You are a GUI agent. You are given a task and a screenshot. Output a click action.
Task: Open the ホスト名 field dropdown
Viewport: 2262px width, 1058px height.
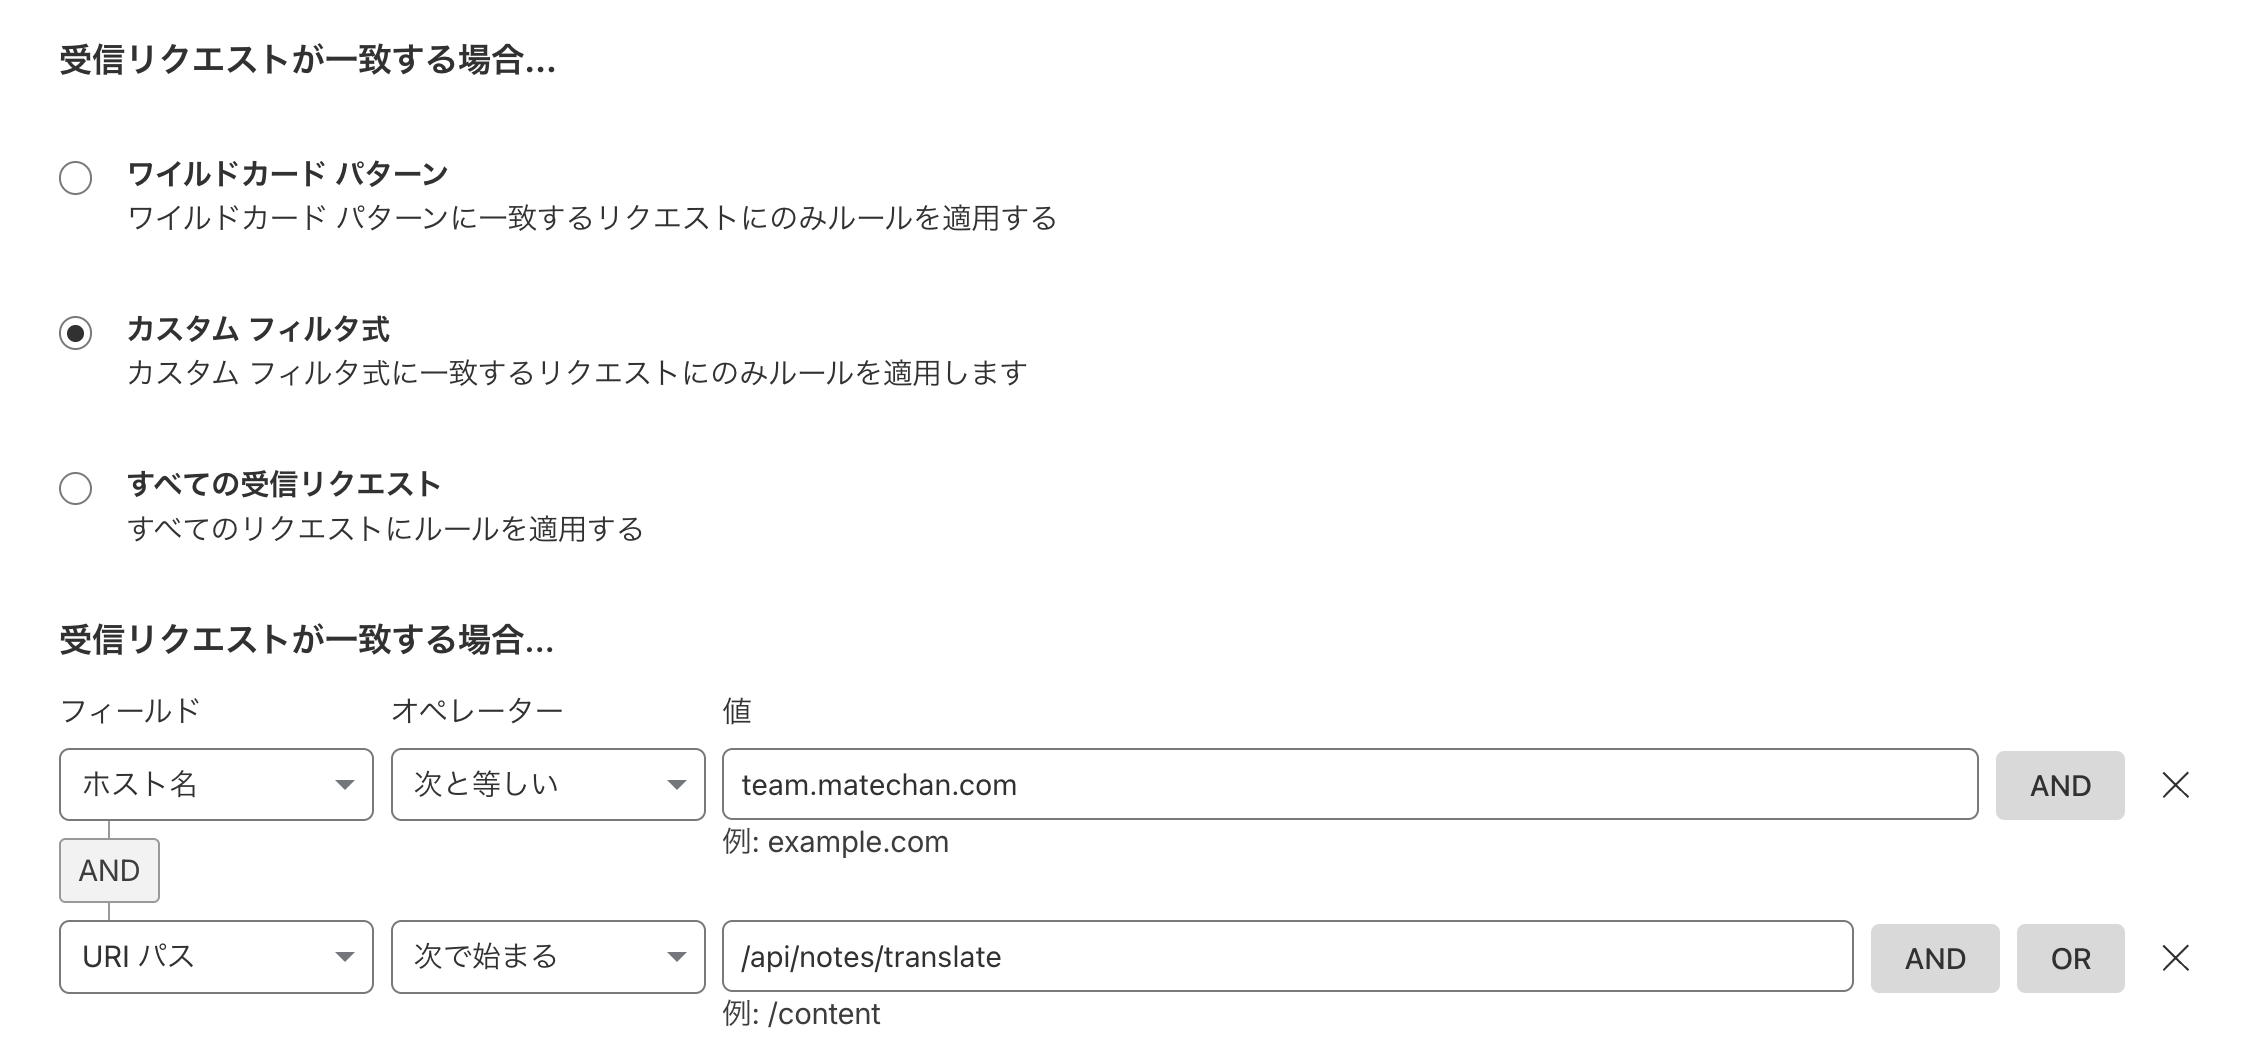(215, 785)
